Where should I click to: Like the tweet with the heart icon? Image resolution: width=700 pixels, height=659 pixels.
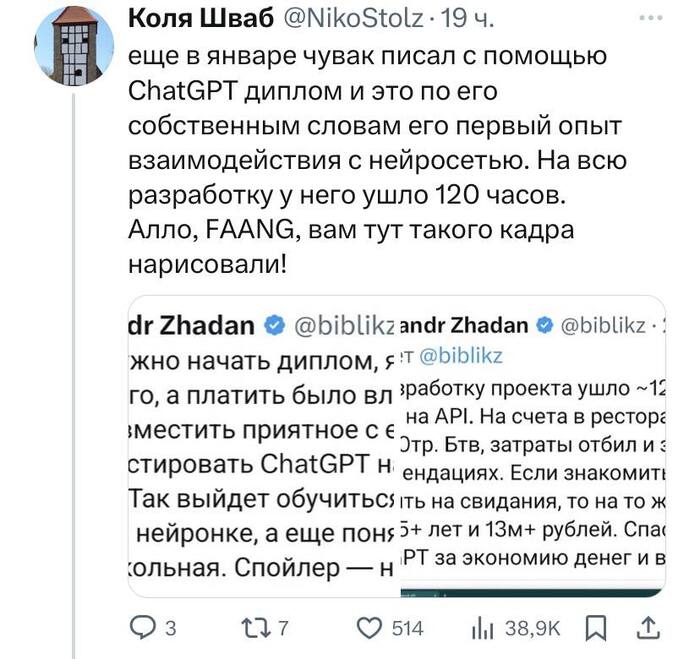[370, 628]
